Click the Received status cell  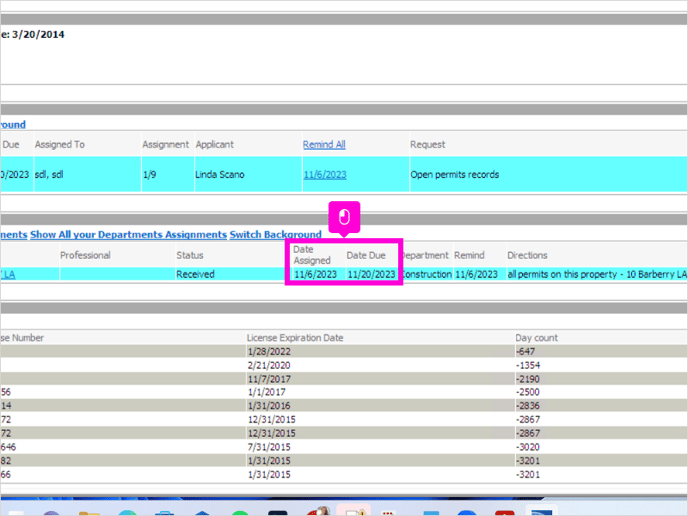pos(195,274)
